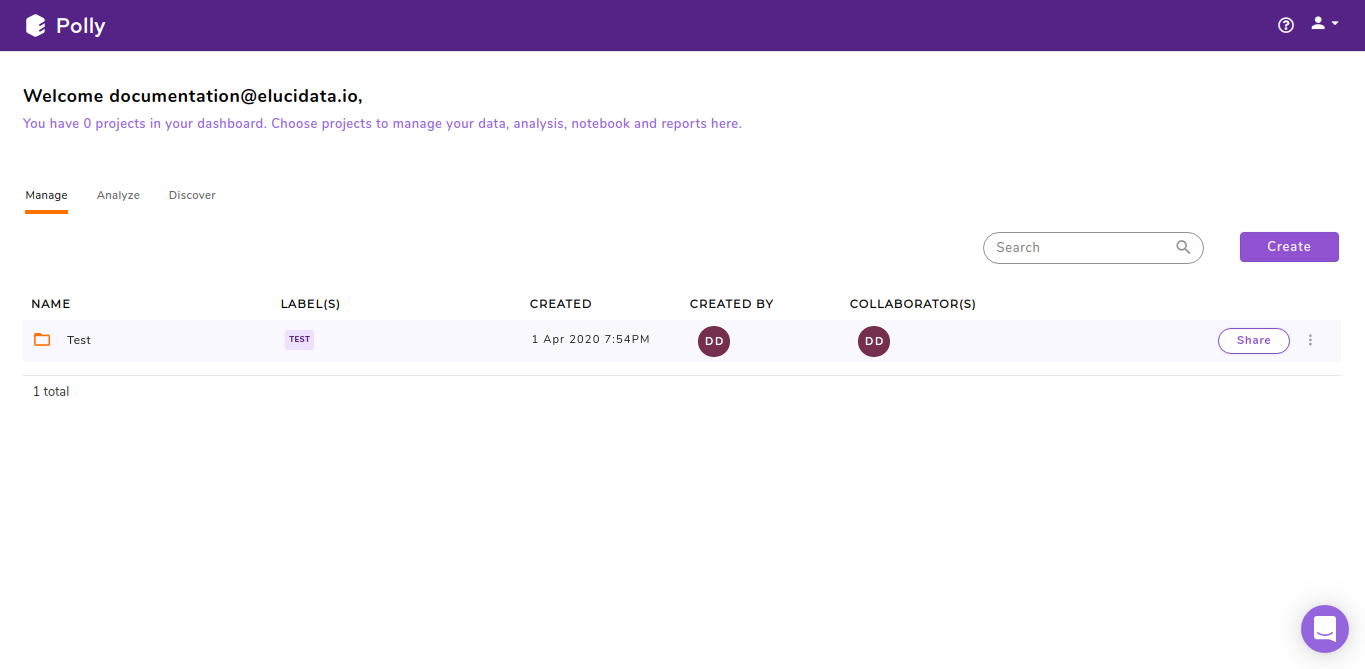
Task: Click the DD avatar under Created By
Action: (713, 341)
